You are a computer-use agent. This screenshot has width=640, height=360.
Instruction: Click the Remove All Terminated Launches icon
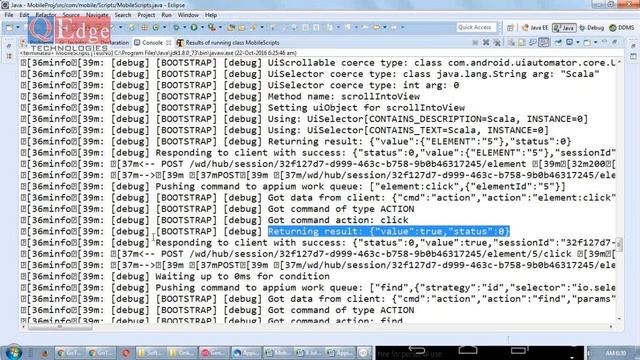coord(497,42)
